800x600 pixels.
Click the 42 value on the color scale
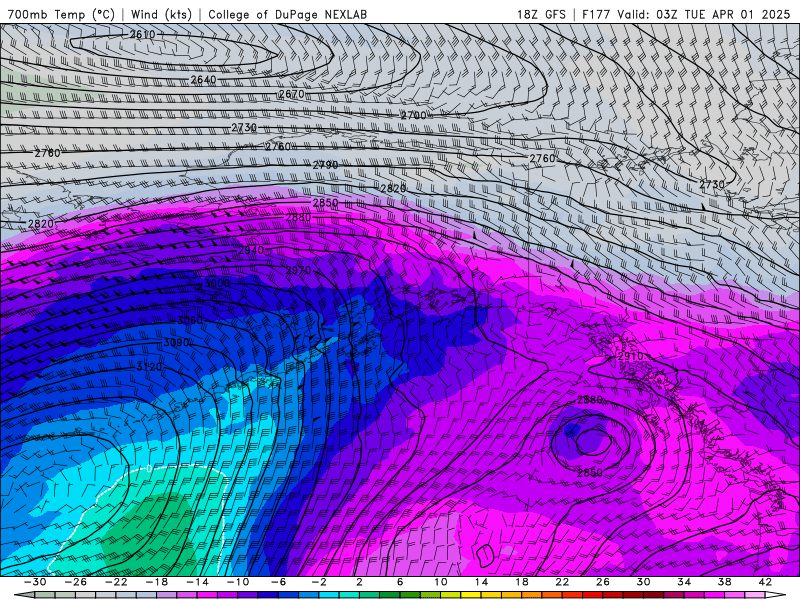[765, 582]
